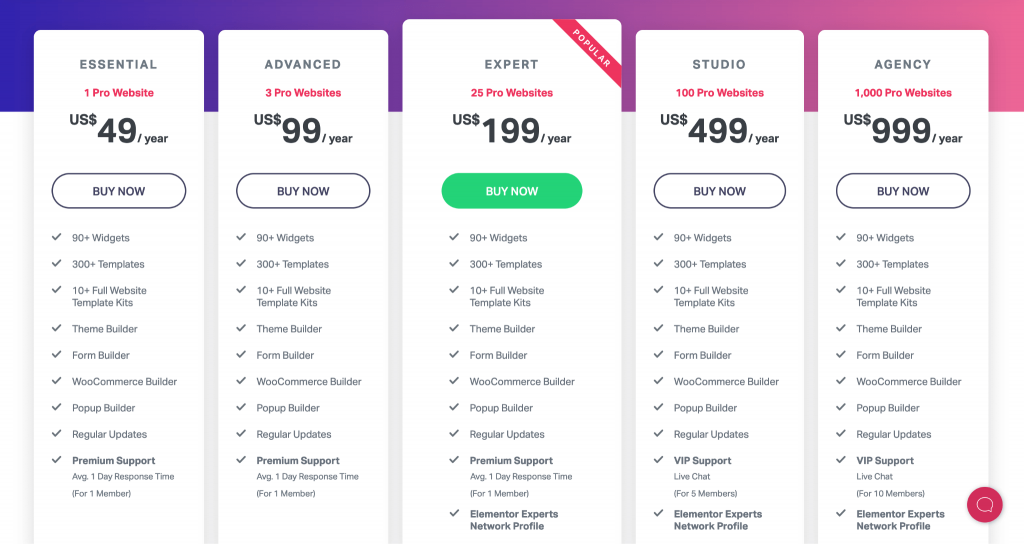Click the checkmark beside Agency's Popup Builder
The width and height of the screenshot is (1024, 544).
[x=841, y=408]
